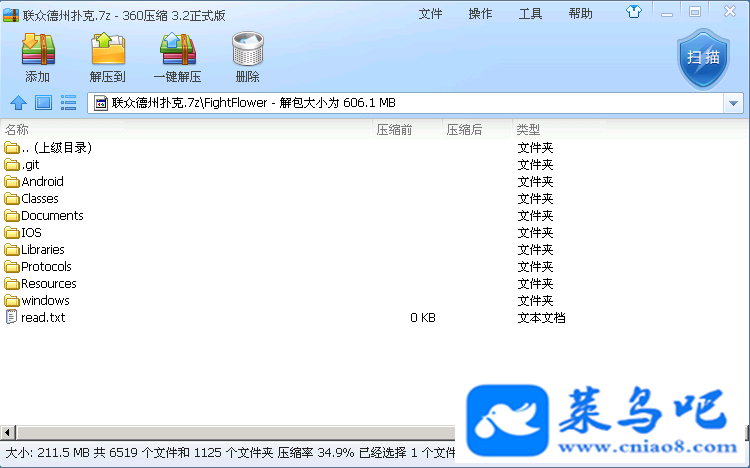The width and height of the screenshot is (750, 468).
Task: Select the 'IOS' folder name
Action: pos(32,233)
